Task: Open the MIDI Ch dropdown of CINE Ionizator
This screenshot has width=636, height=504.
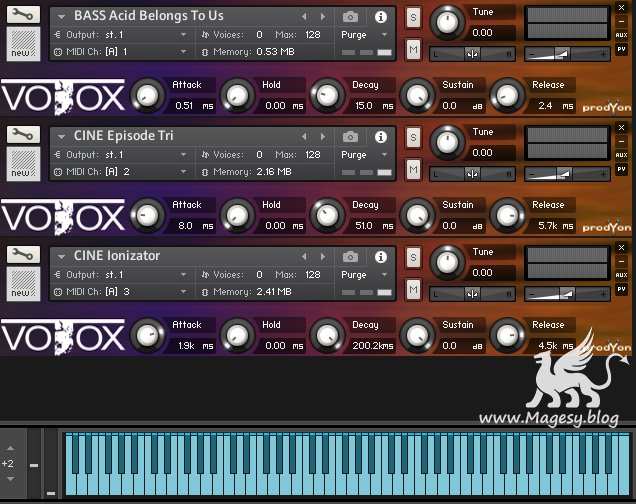Action: point(183,292)
